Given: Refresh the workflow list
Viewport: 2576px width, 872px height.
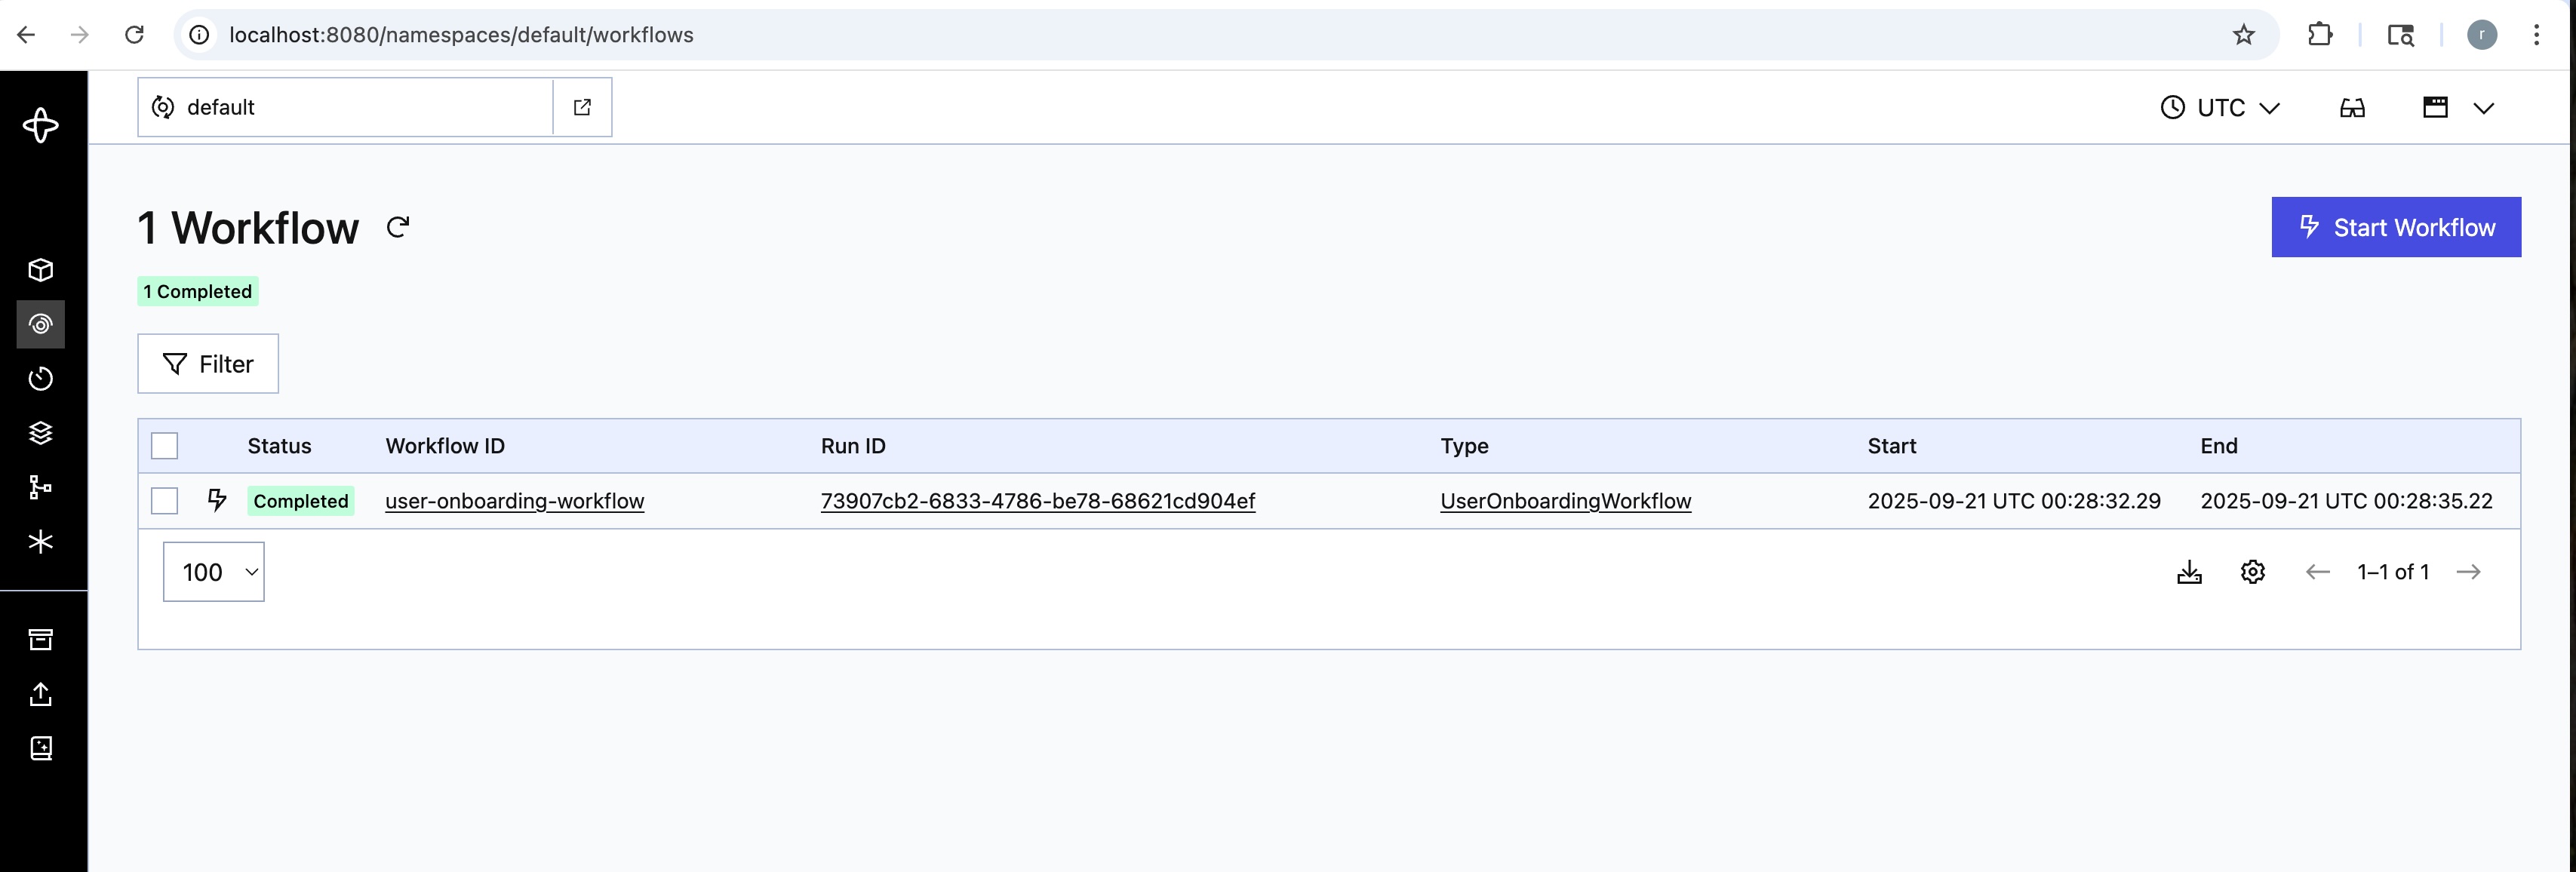Looking at the screenshot, I should [398, 227].
